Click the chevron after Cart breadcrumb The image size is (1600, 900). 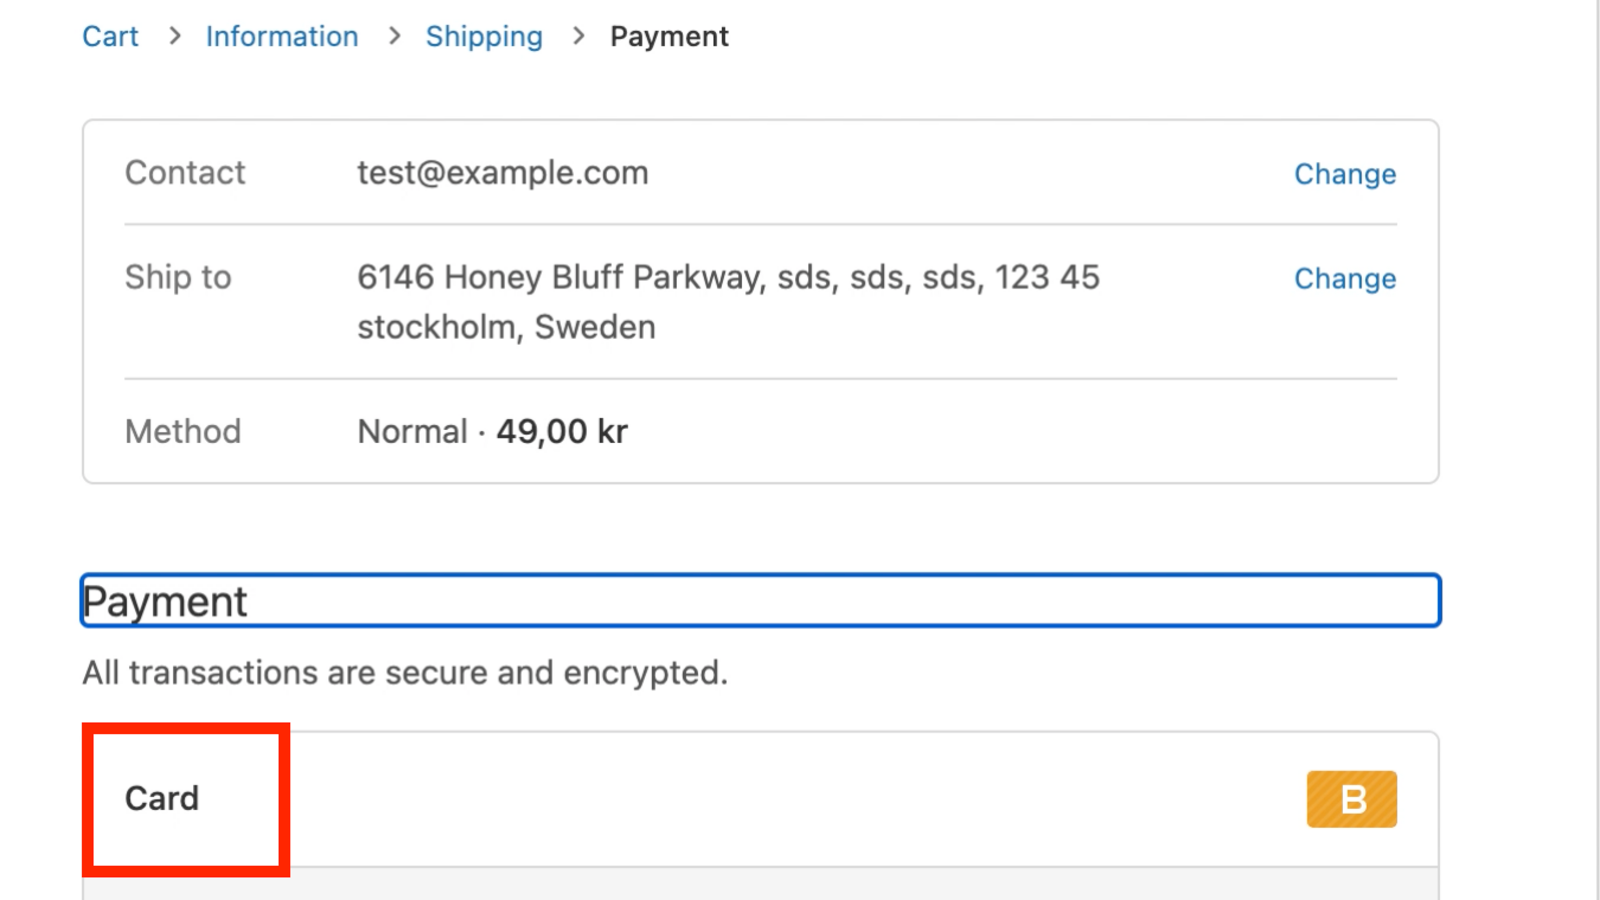175,36
